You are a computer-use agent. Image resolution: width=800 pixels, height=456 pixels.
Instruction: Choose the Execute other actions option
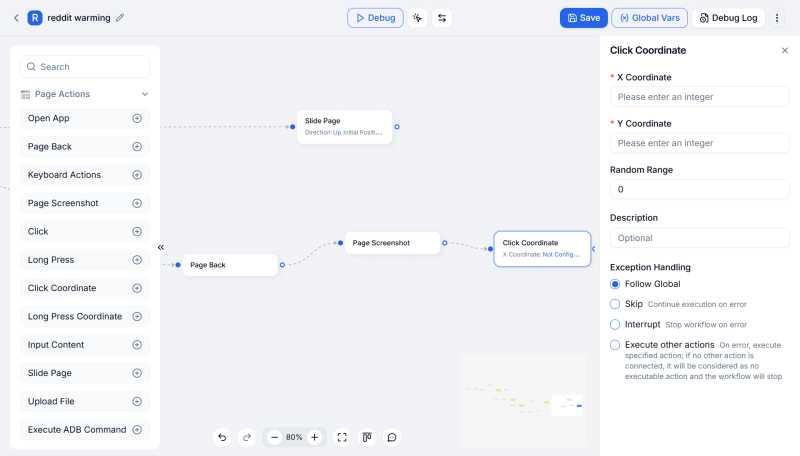[615, 345]
